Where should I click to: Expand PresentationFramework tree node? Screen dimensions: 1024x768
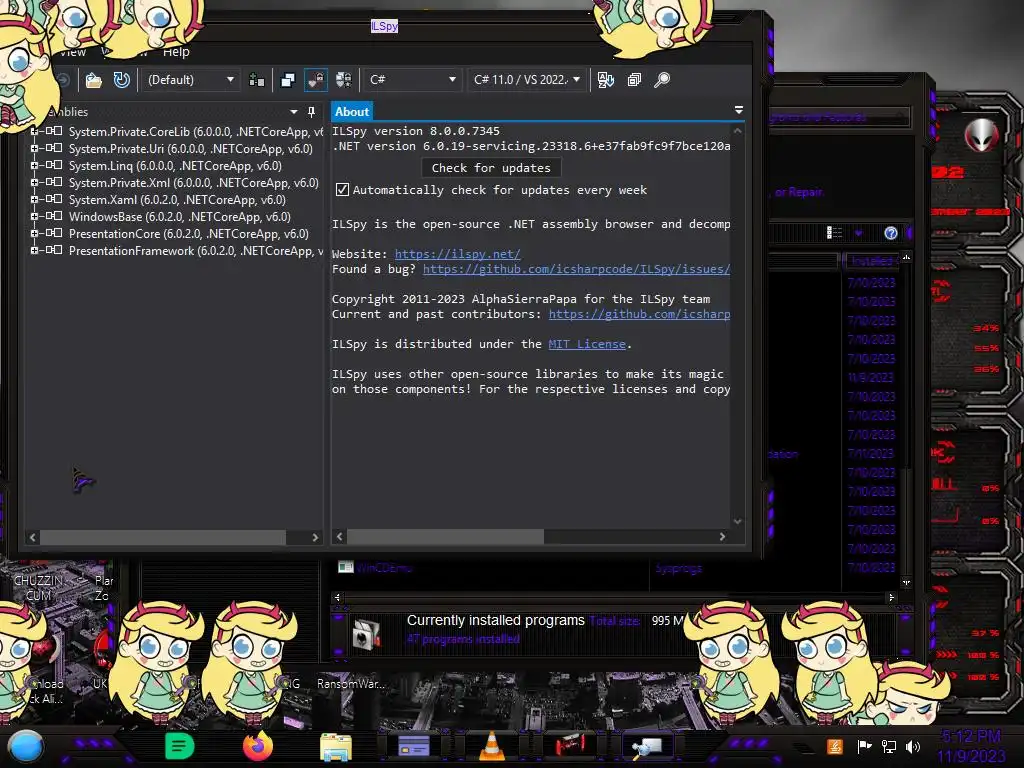[x=34, y=250]
